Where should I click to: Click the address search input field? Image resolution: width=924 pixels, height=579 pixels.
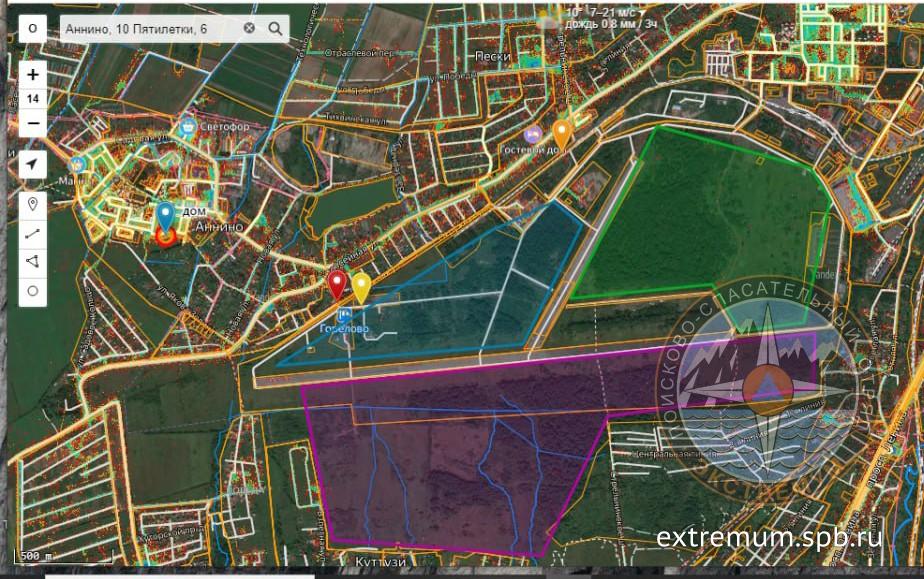pos(150,29)
